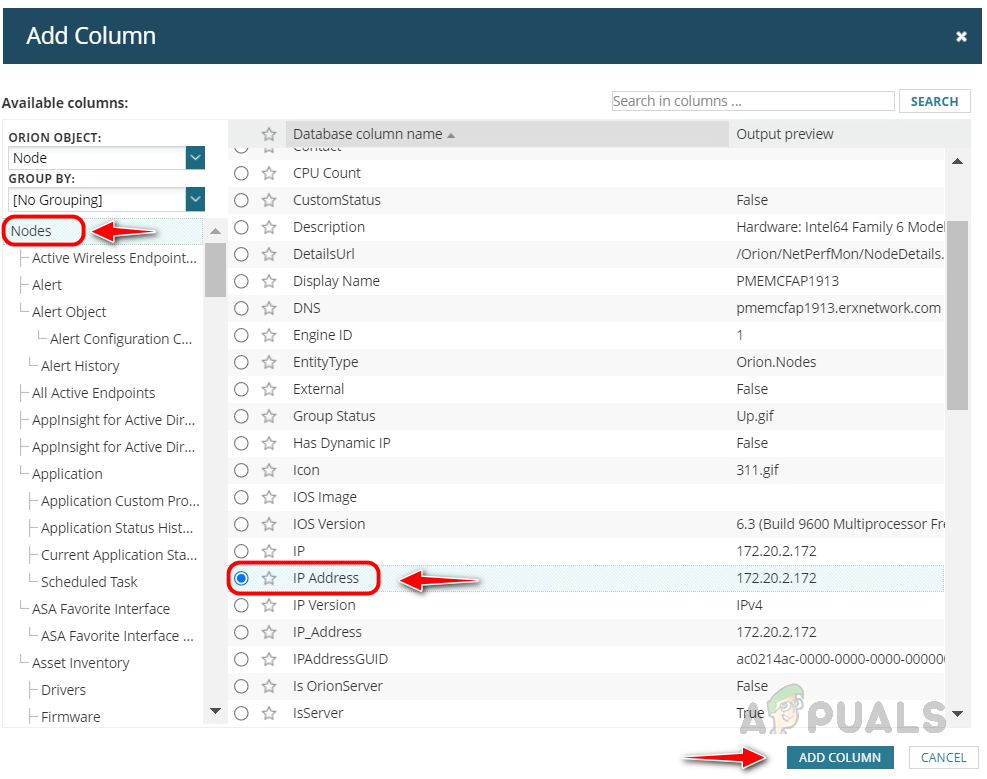Select the Alert tree node
The image size is (987, 779).
tap(47, 285)
